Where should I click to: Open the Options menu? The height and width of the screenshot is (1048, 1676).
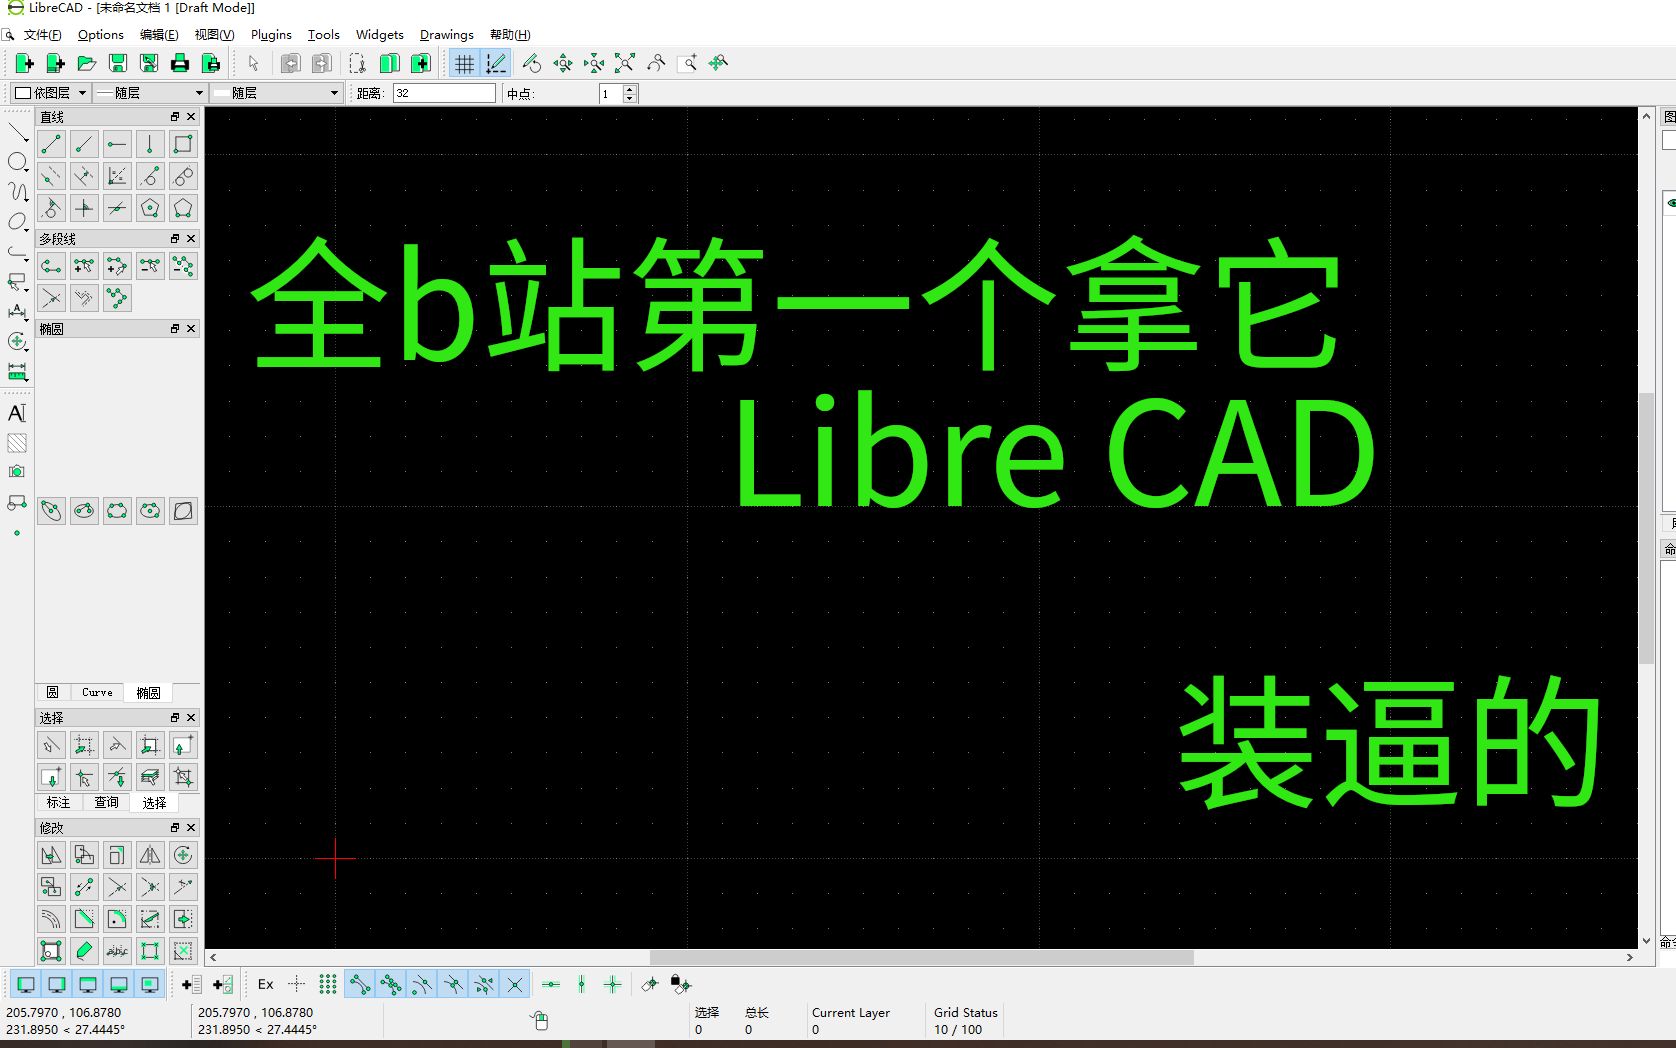coord(101,35)
